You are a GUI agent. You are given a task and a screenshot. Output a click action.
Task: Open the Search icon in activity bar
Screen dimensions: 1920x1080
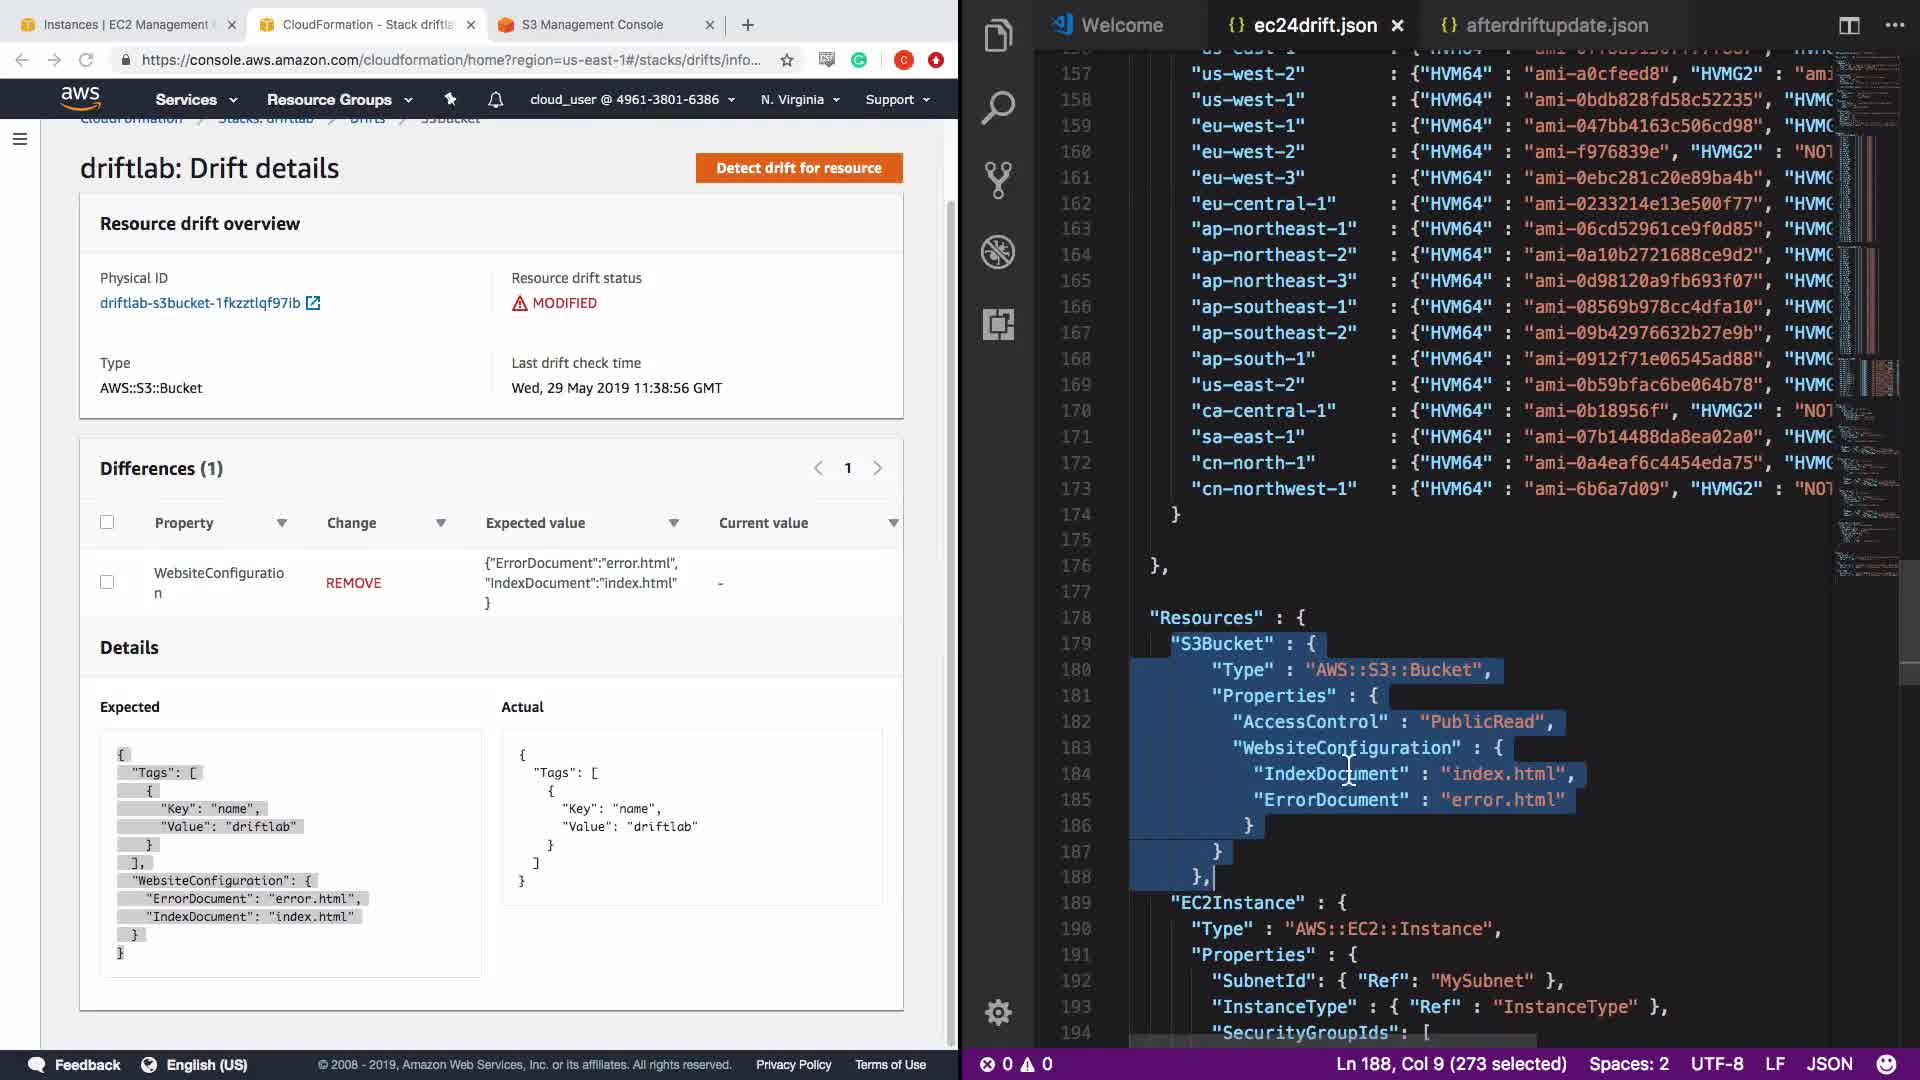click(998, 108)
